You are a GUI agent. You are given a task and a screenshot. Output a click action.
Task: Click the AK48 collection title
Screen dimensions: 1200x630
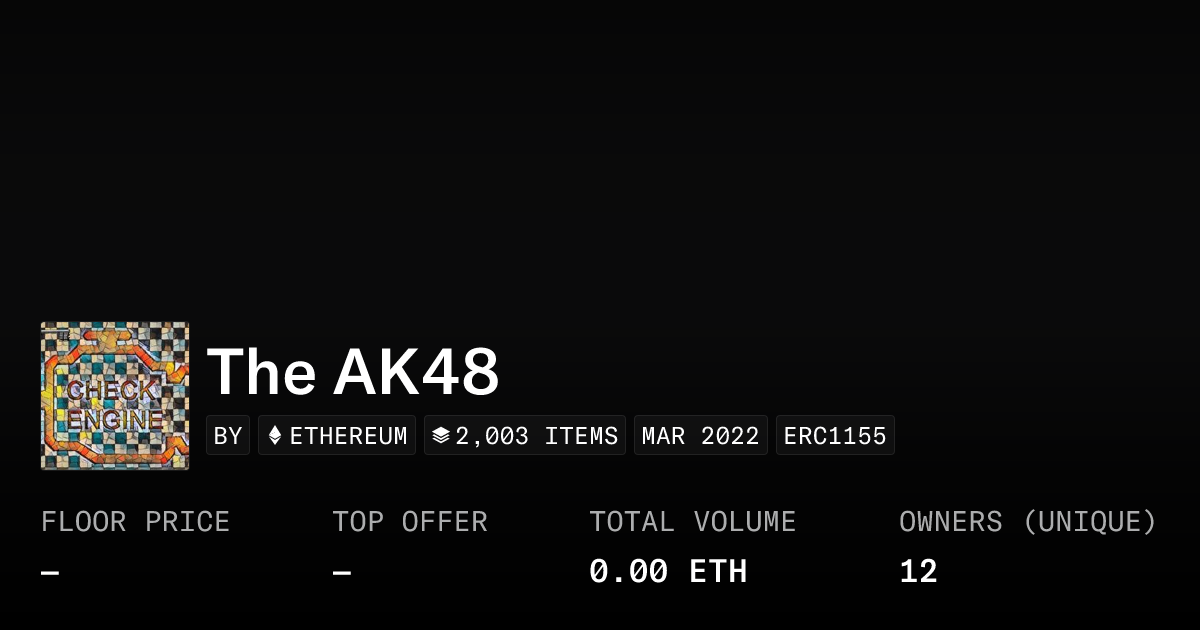pos(353,372)
